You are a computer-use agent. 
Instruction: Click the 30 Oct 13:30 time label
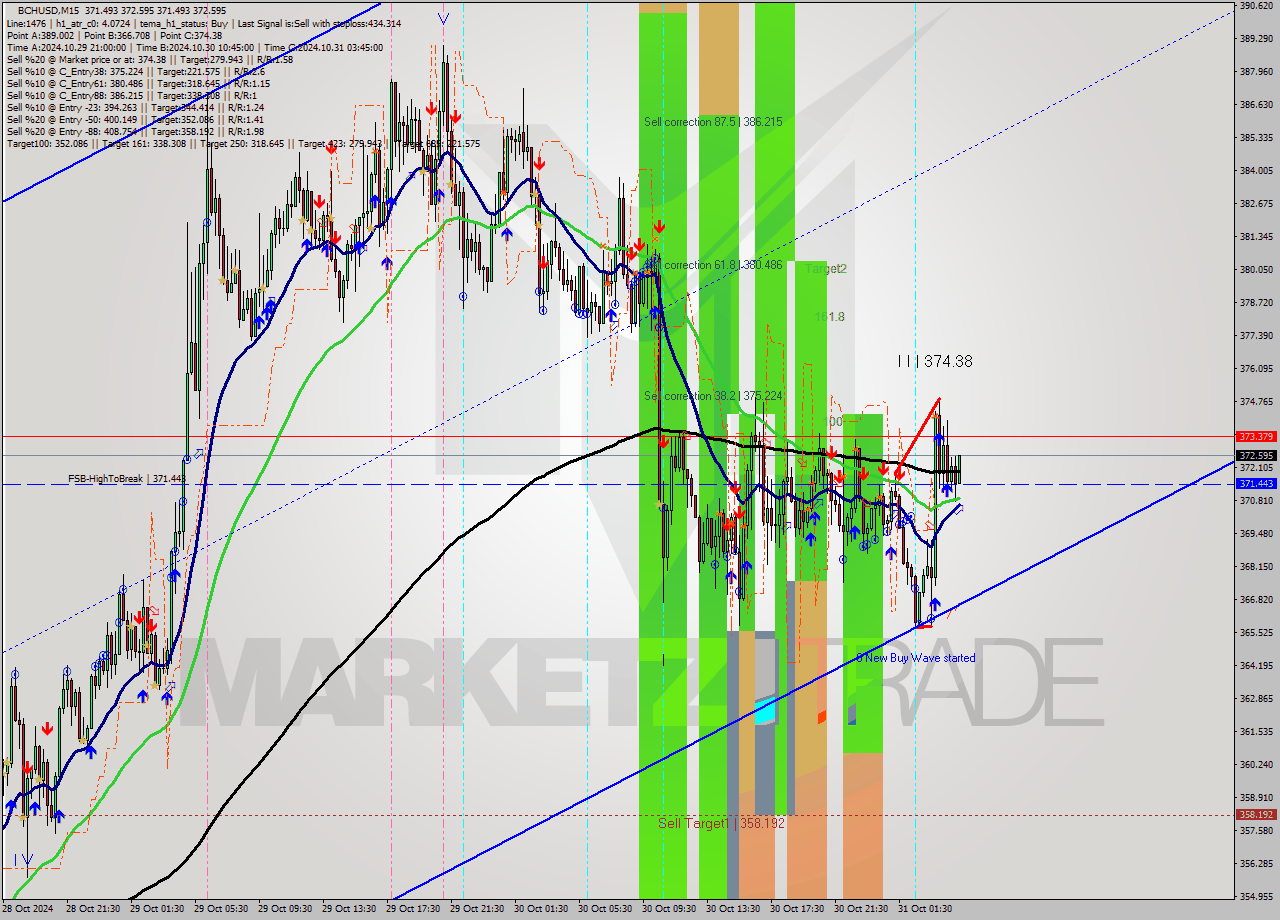point(733,909)
